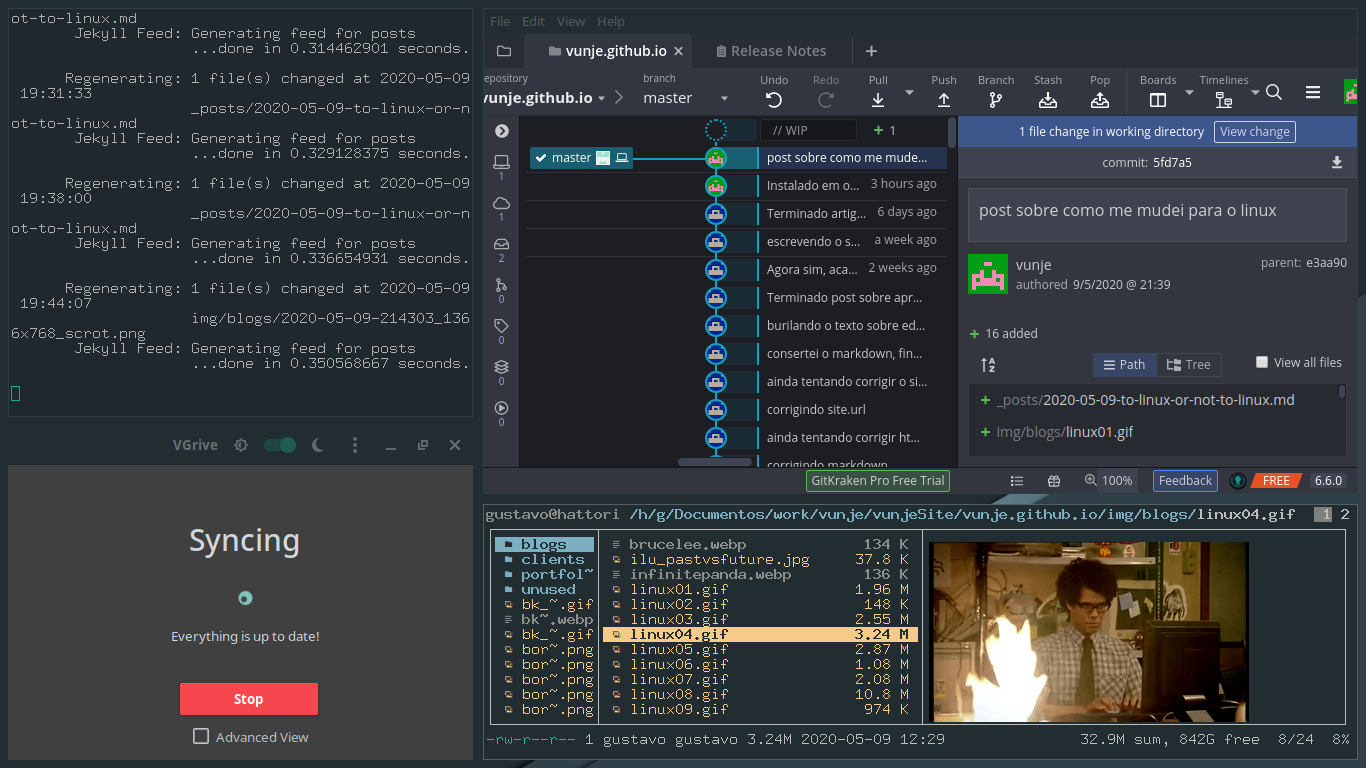1366x768 pixels.
Task: Undo the last GitKraken action
Action: 773,91
